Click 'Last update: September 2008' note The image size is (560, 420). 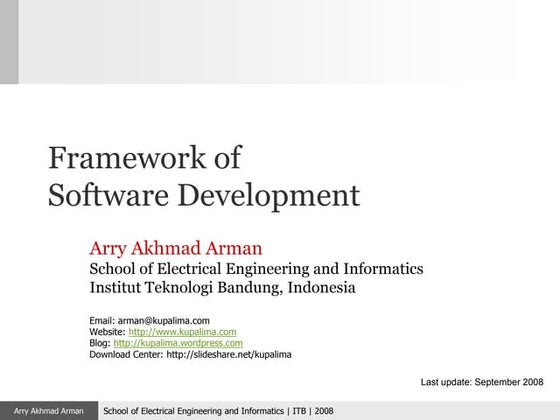tap(482, 382)
